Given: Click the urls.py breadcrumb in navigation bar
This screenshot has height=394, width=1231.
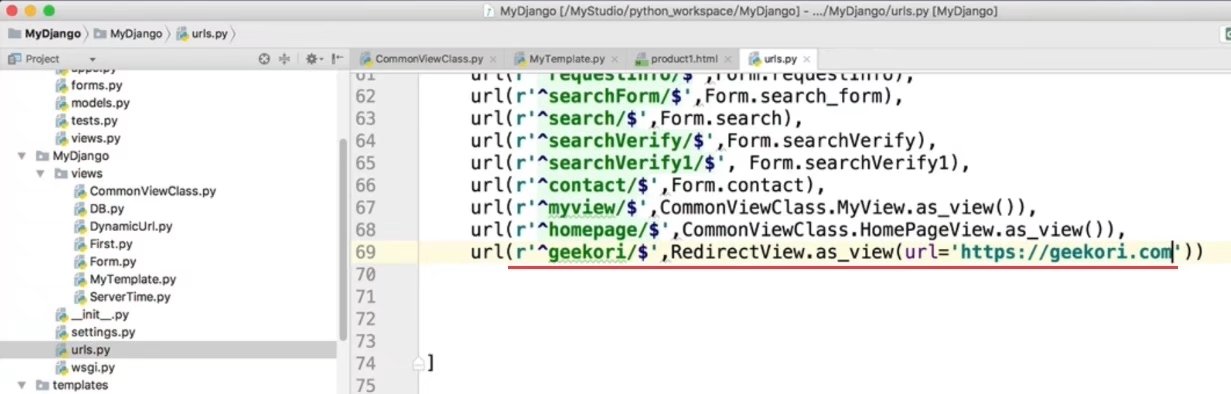Looking at the screenshot, I should (201, 33).
